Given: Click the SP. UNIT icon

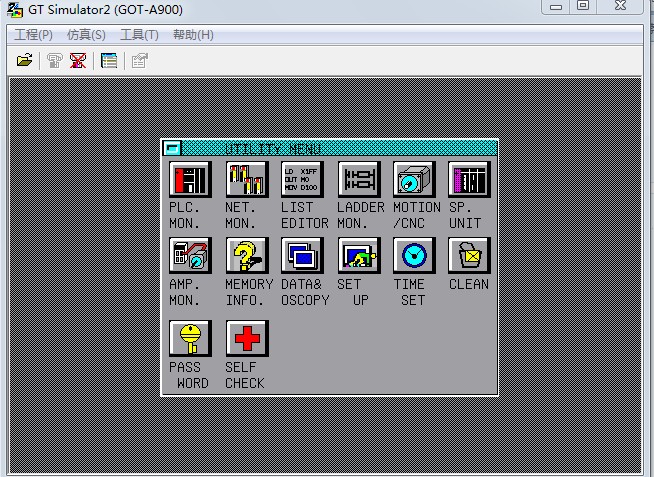Looking at the screenshot, I should point(469,181).
